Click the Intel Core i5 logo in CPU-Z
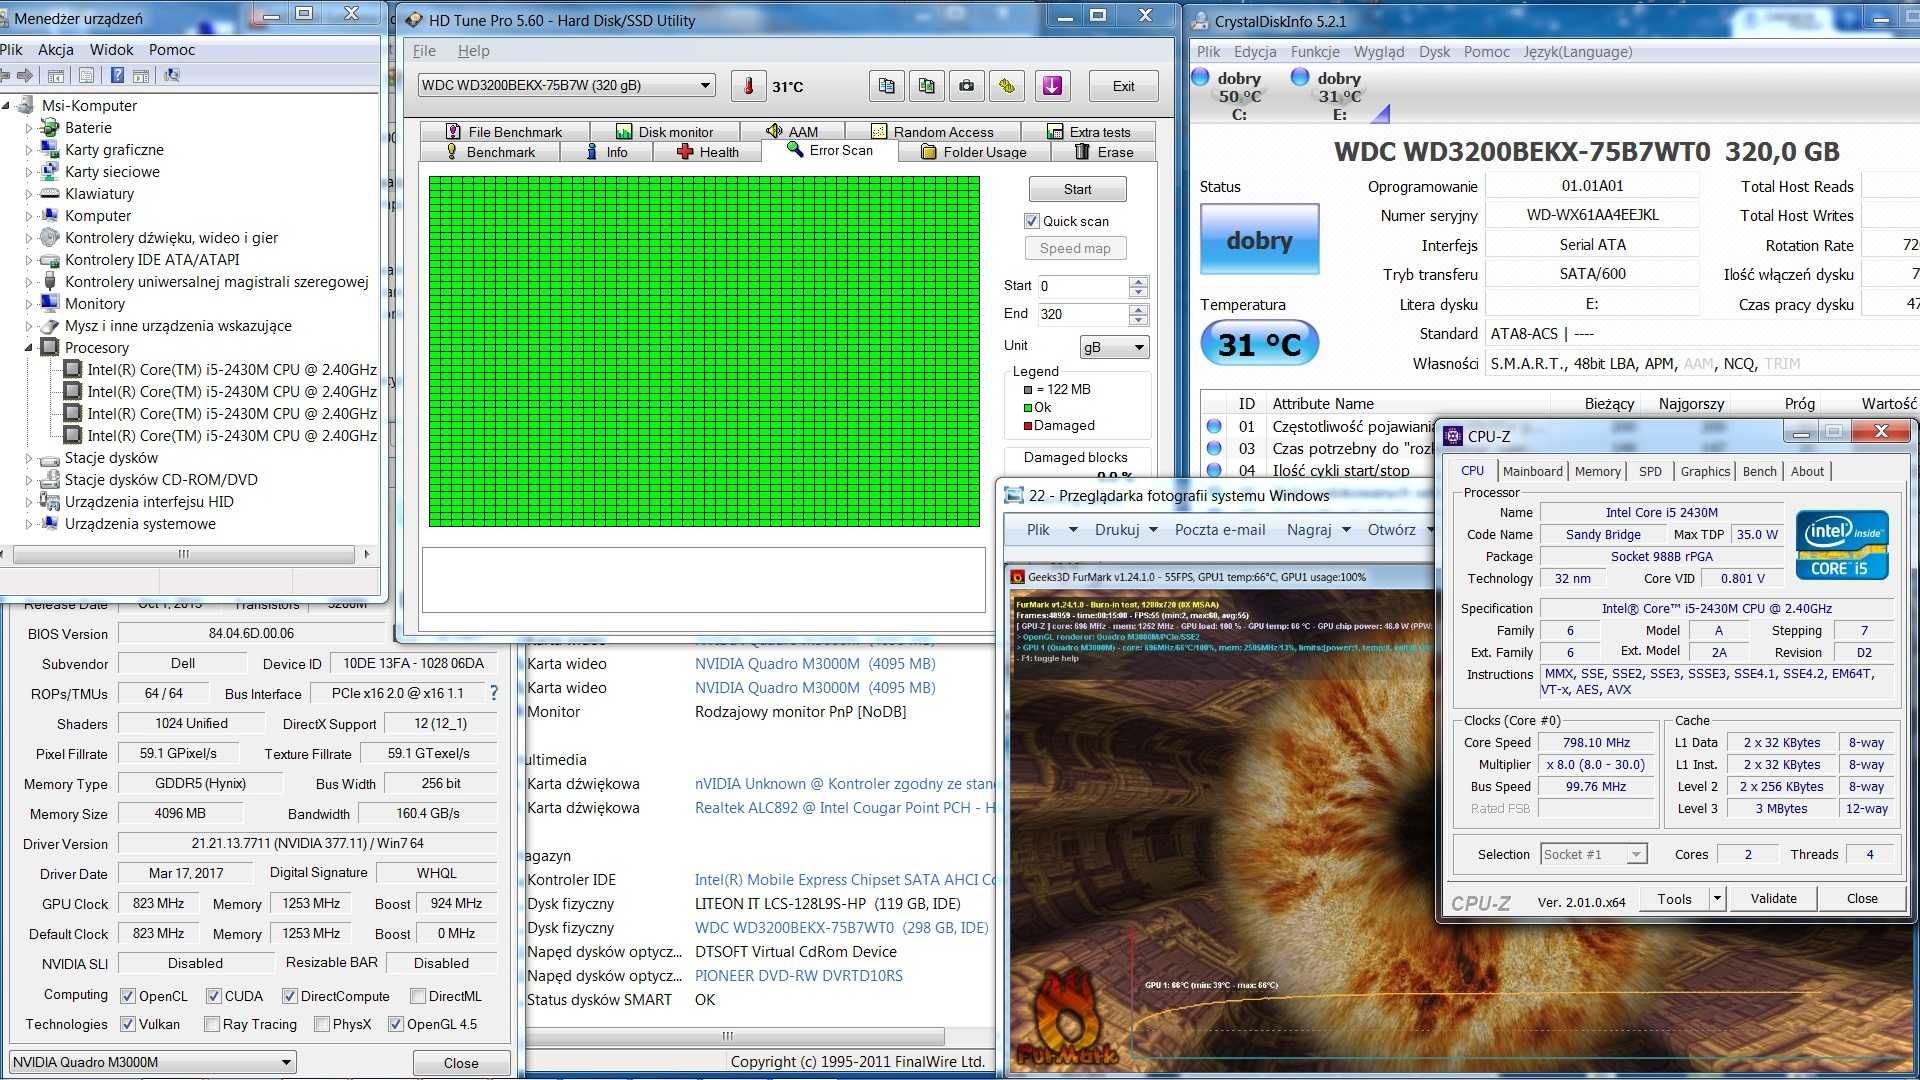 1842,545
